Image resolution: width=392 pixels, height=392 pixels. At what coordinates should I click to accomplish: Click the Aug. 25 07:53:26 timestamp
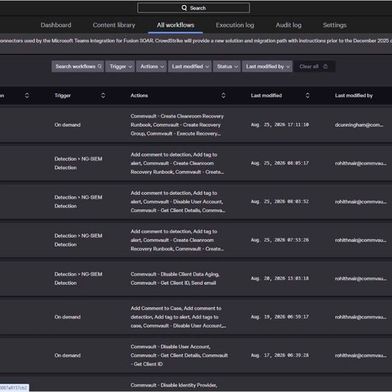tap(280, 240)
